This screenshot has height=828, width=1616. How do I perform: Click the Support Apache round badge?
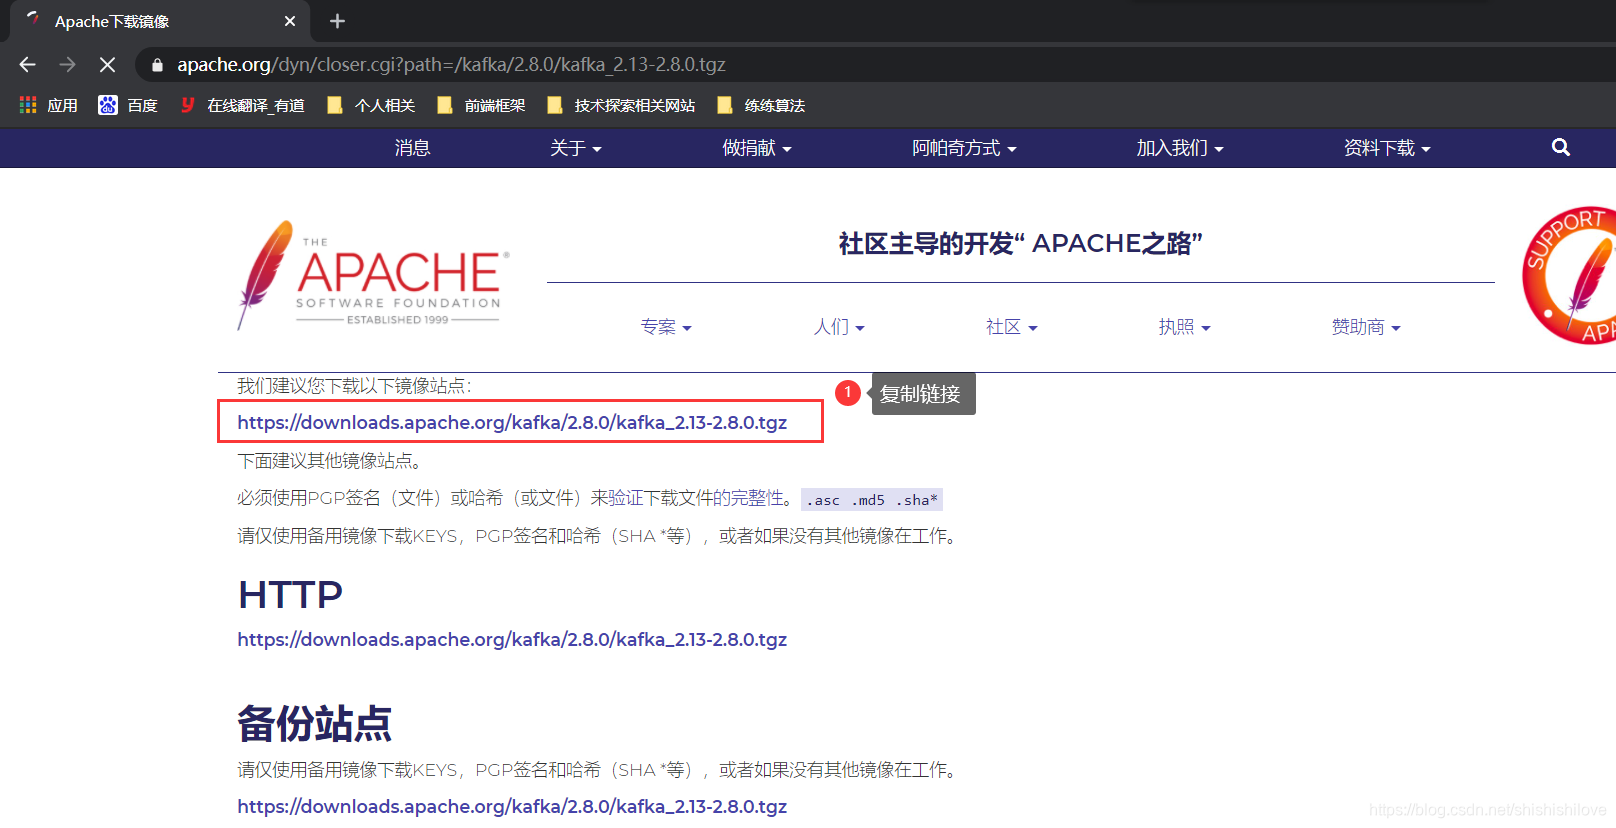point(1570,275)
